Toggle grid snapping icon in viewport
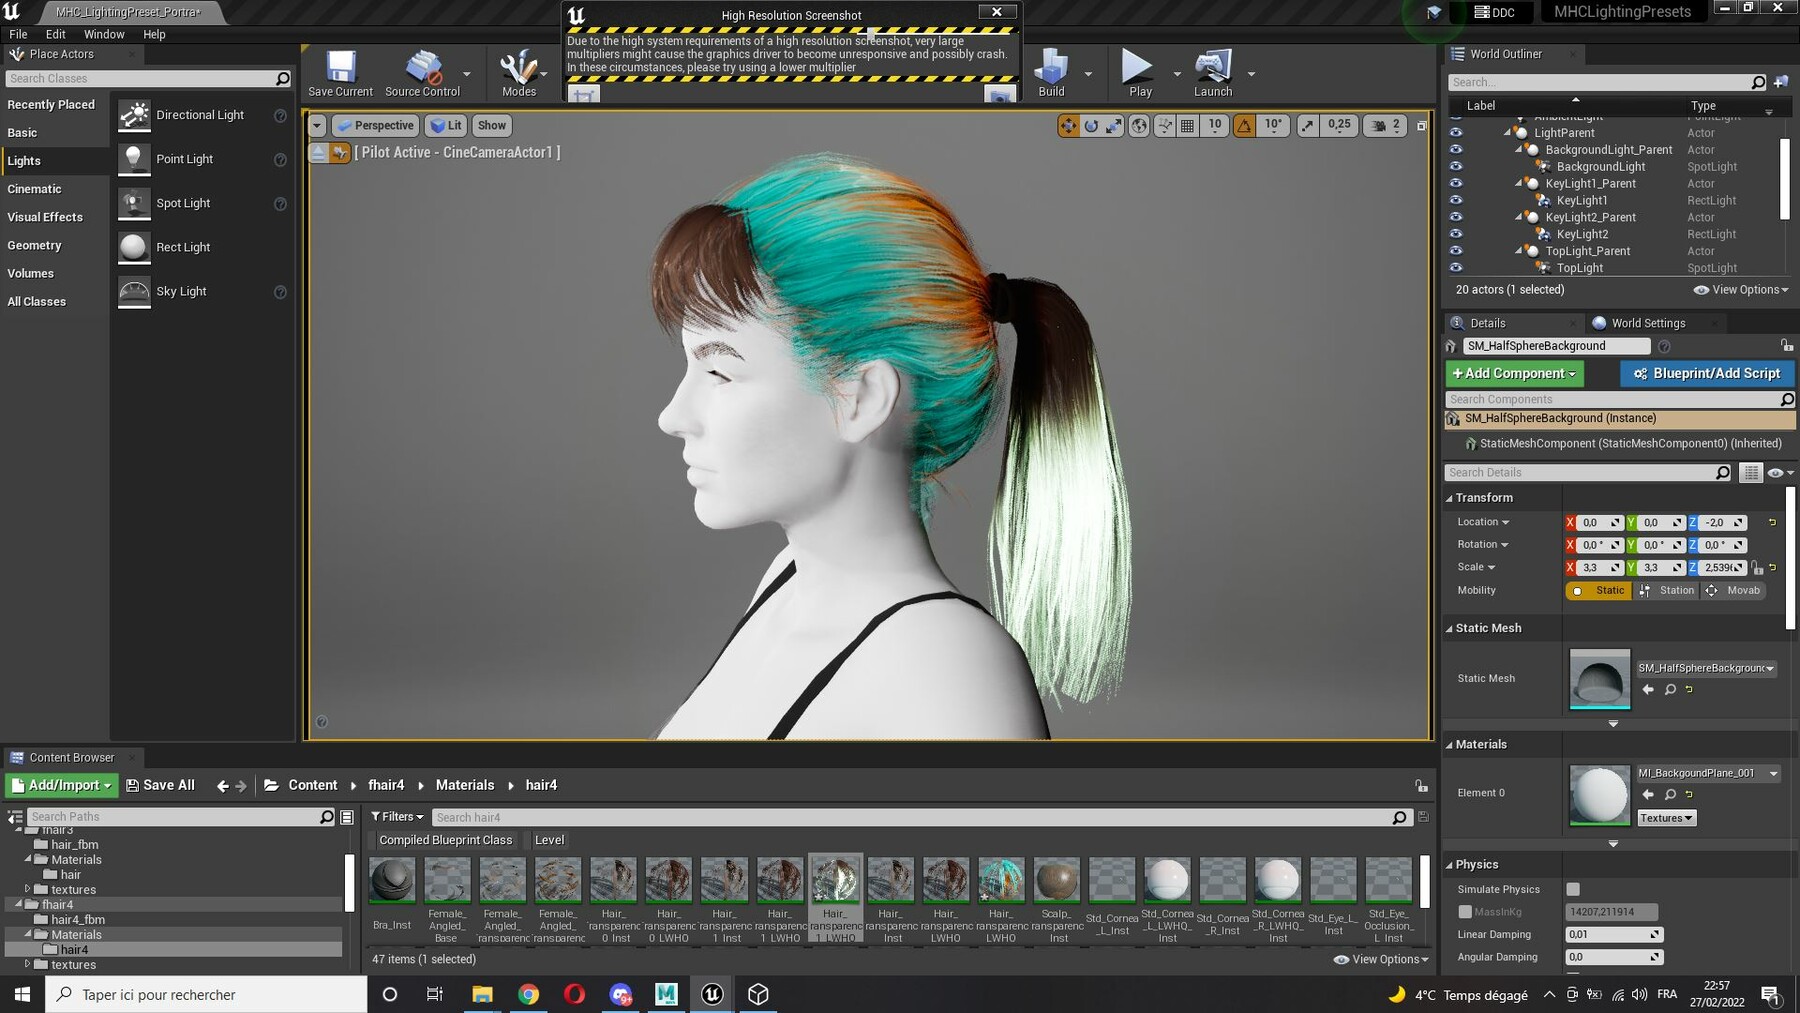The width and height of the screenshot is (1800, 1013). (1187, 125)
